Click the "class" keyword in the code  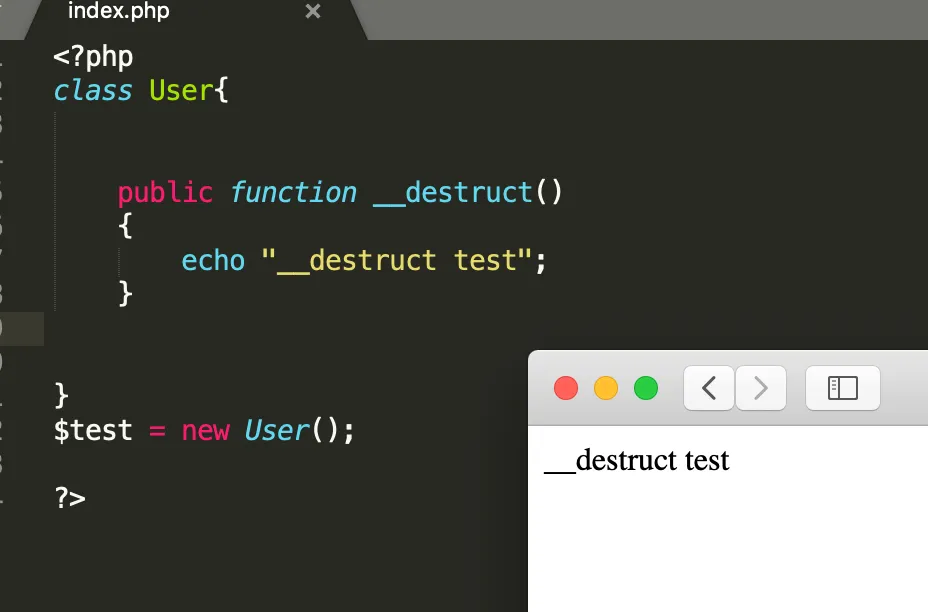[93, 91]
